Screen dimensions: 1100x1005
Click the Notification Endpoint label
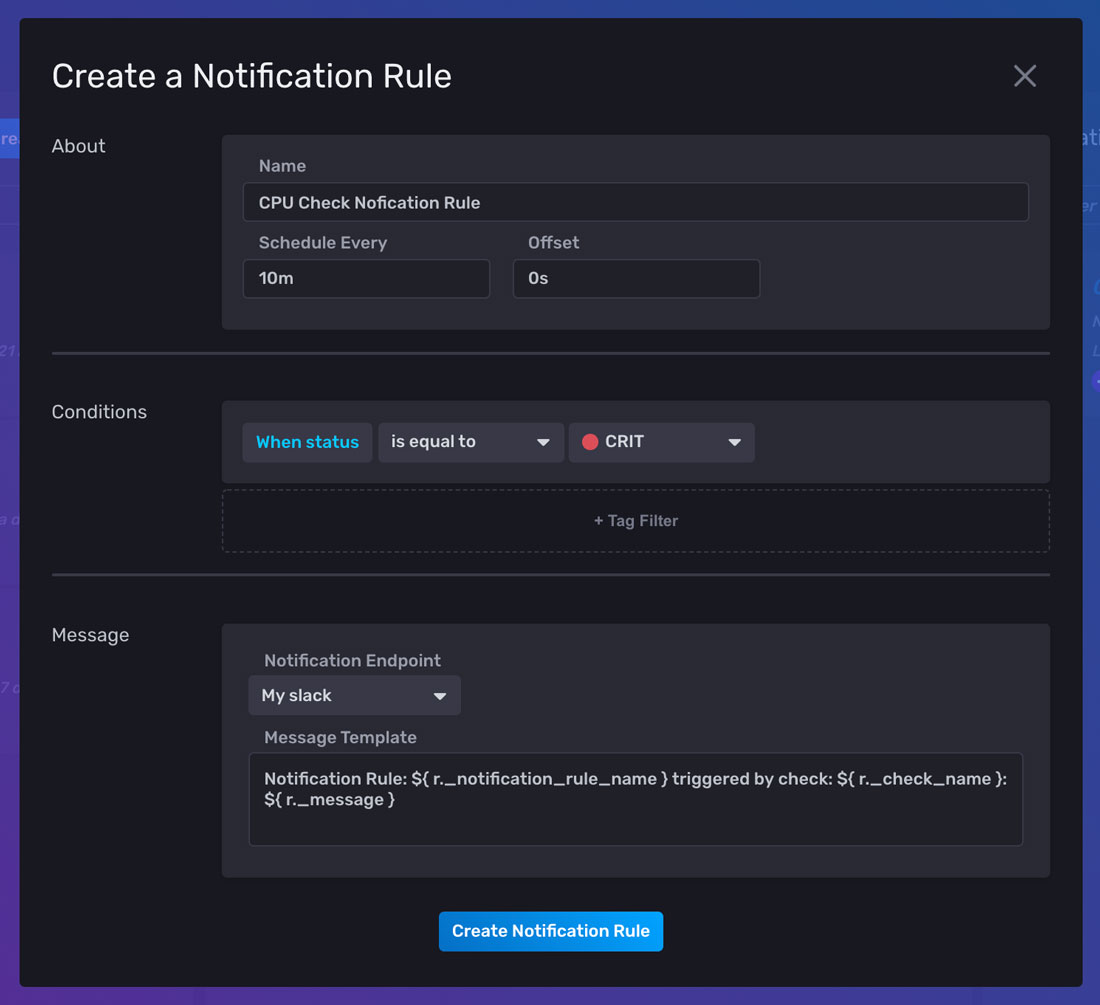pos(352,660)
